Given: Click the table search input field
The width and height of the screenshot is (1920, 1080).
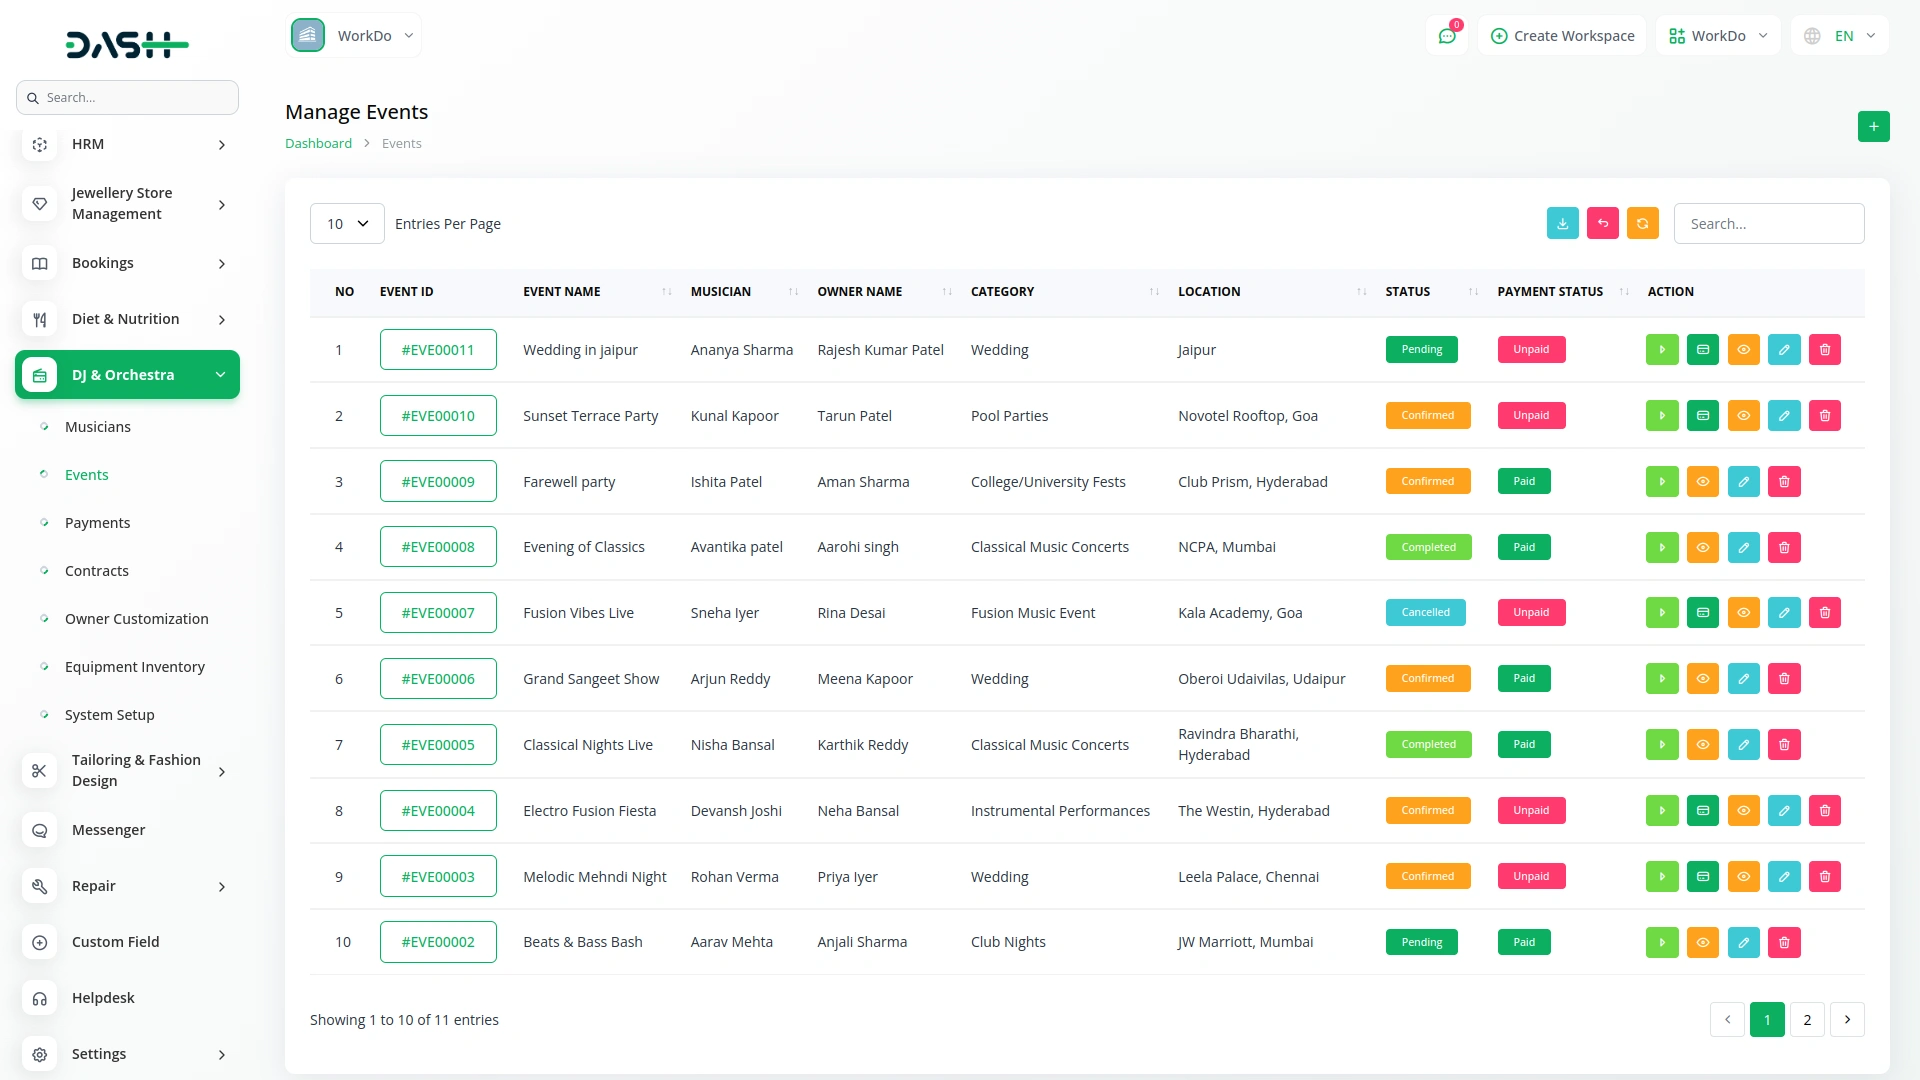Looking at the screenshot, I should (x=1768, y=224).
